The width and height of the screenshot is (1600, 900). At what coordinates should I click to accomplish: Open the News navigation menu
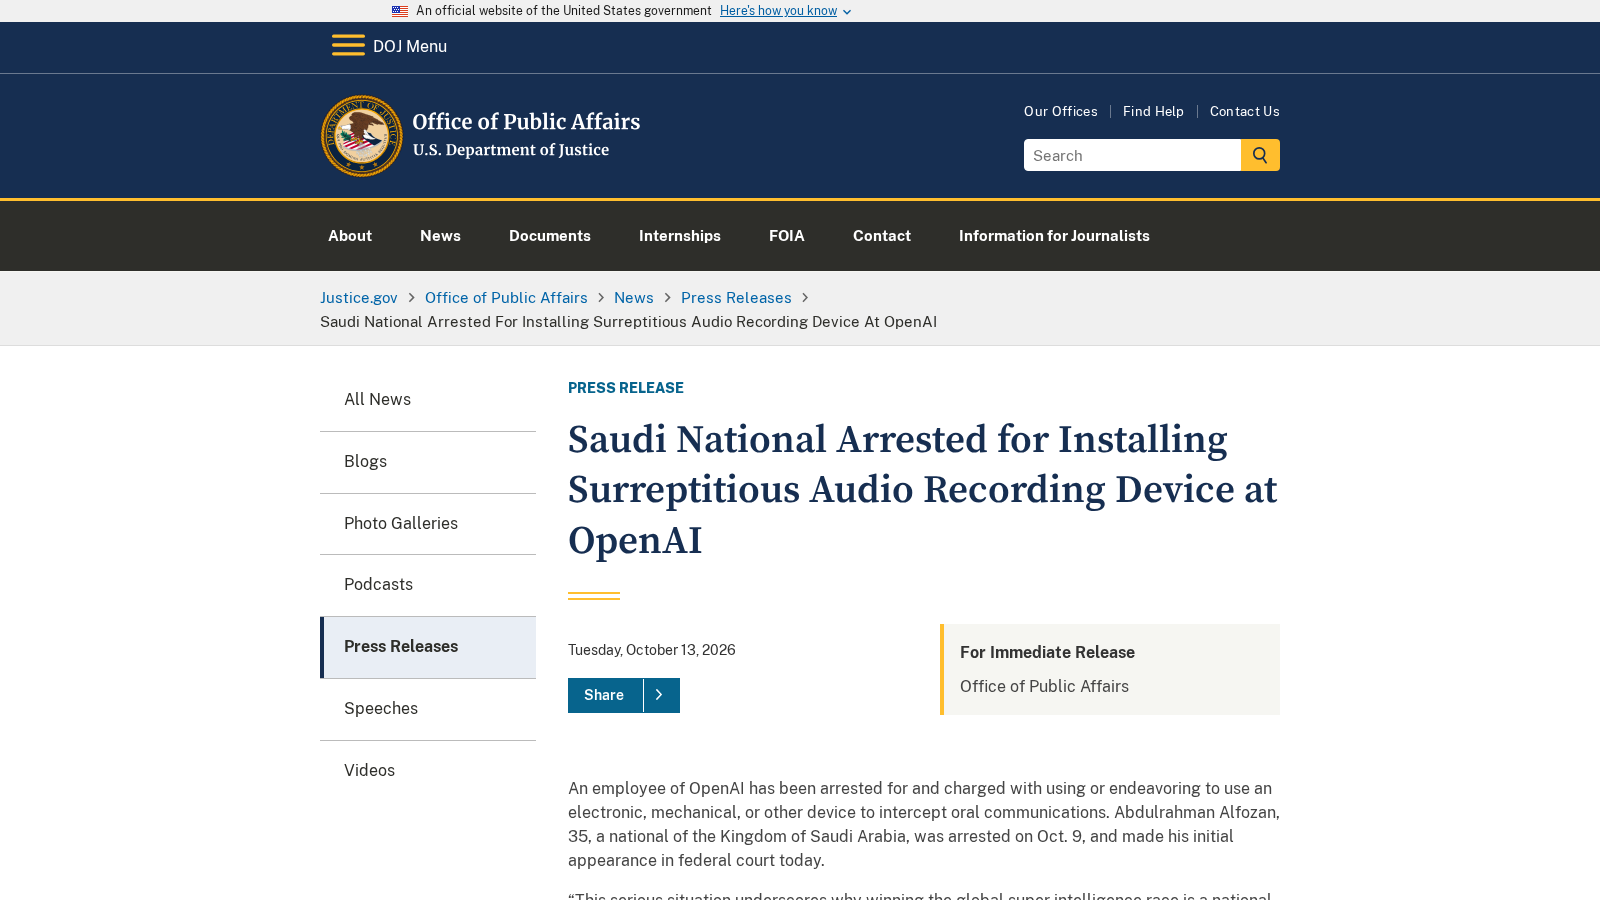(x=440, y=236)
